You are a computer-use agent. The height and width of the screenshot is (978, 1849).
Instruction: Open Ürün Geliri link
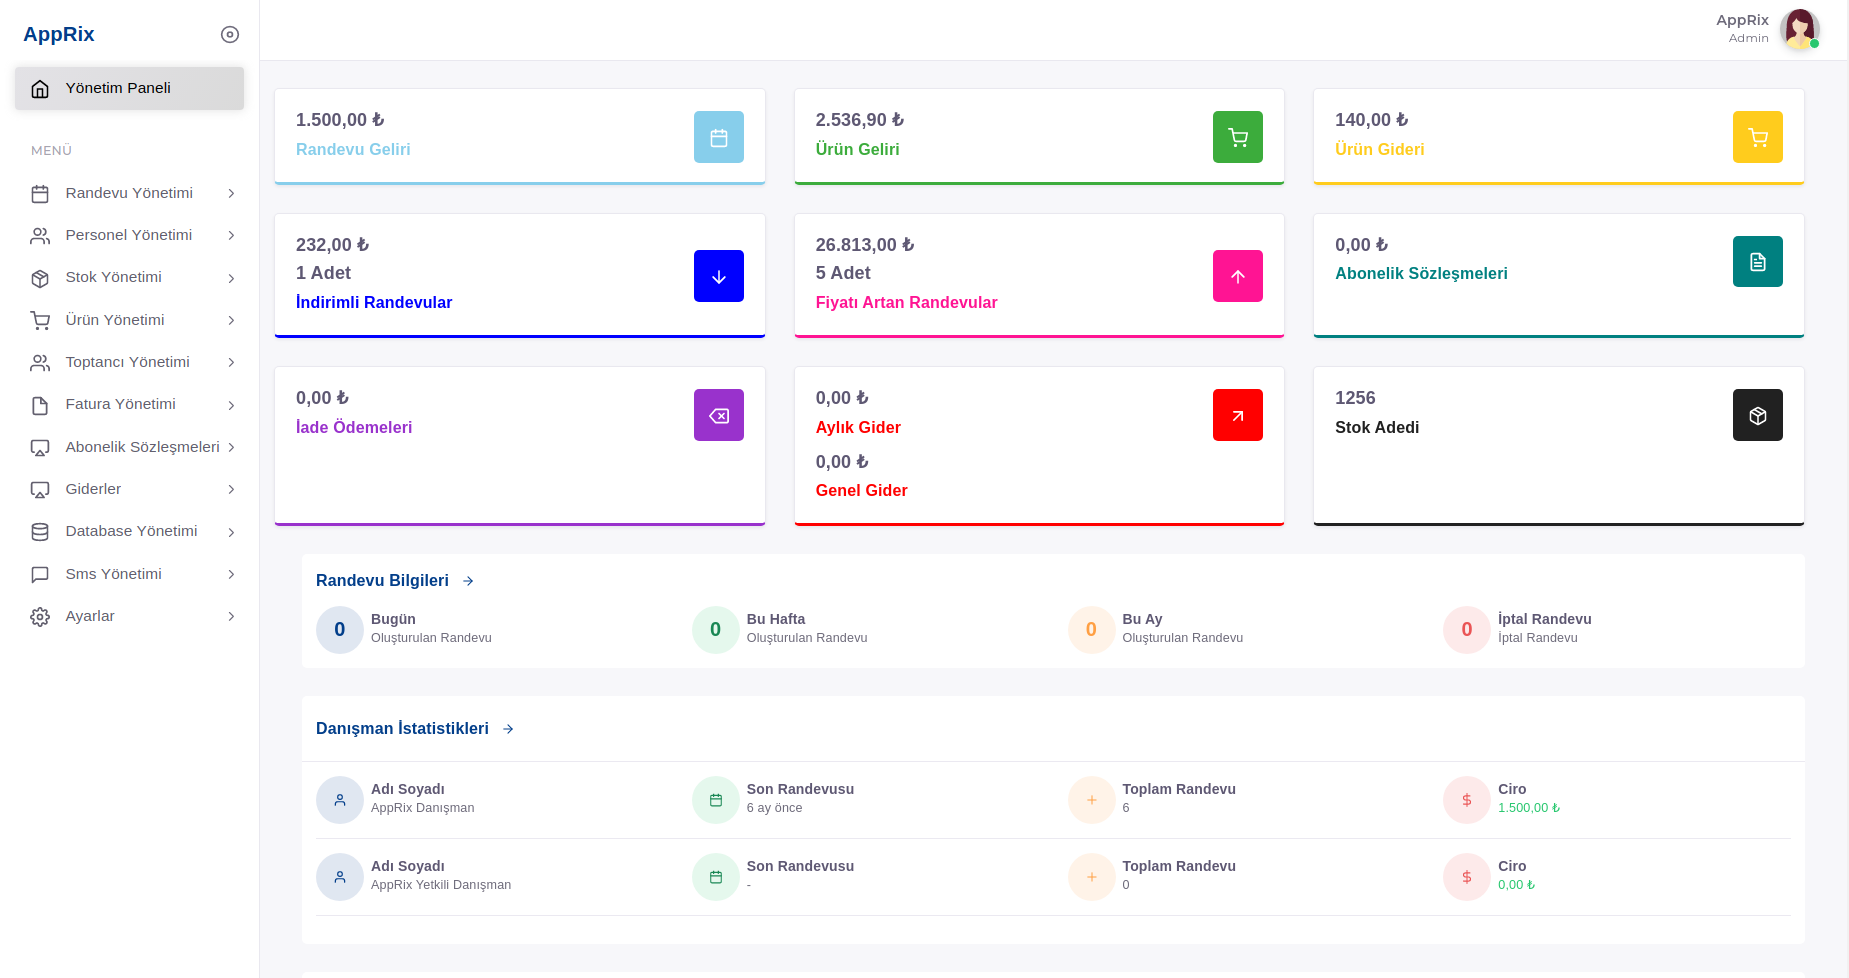pyautogui.click(x=857, y=149)
